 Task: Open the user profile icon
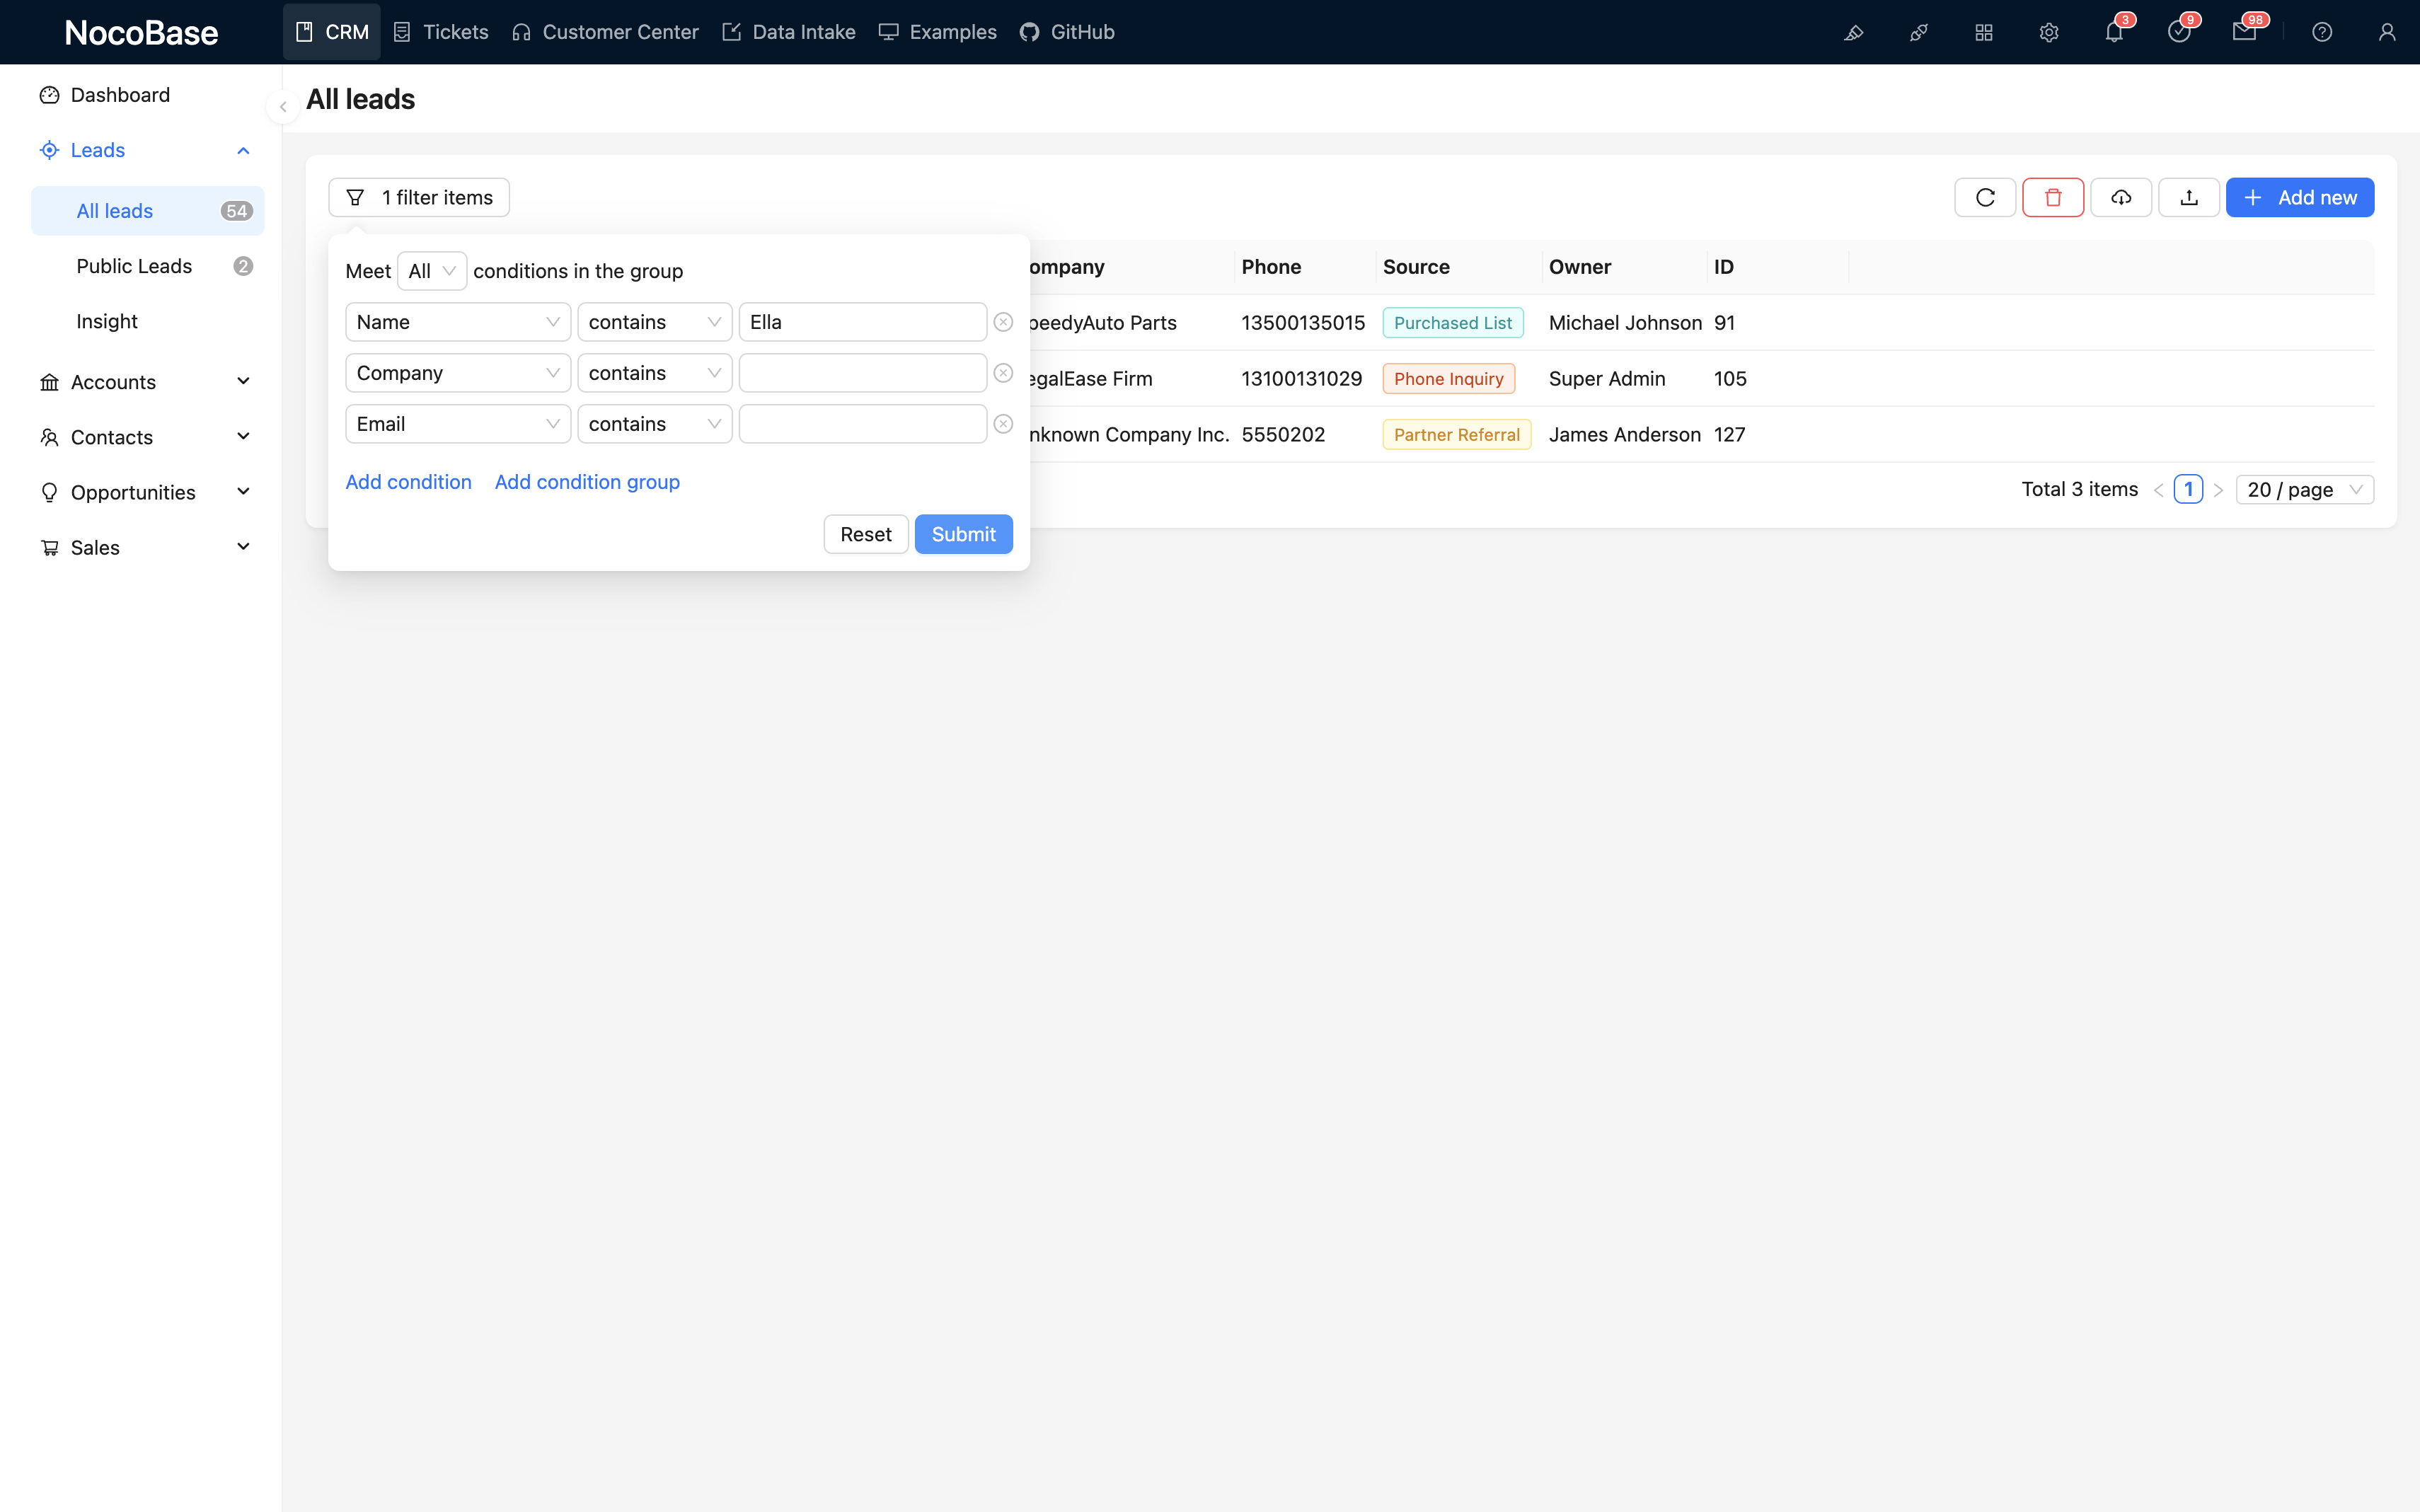point(2388,32)
